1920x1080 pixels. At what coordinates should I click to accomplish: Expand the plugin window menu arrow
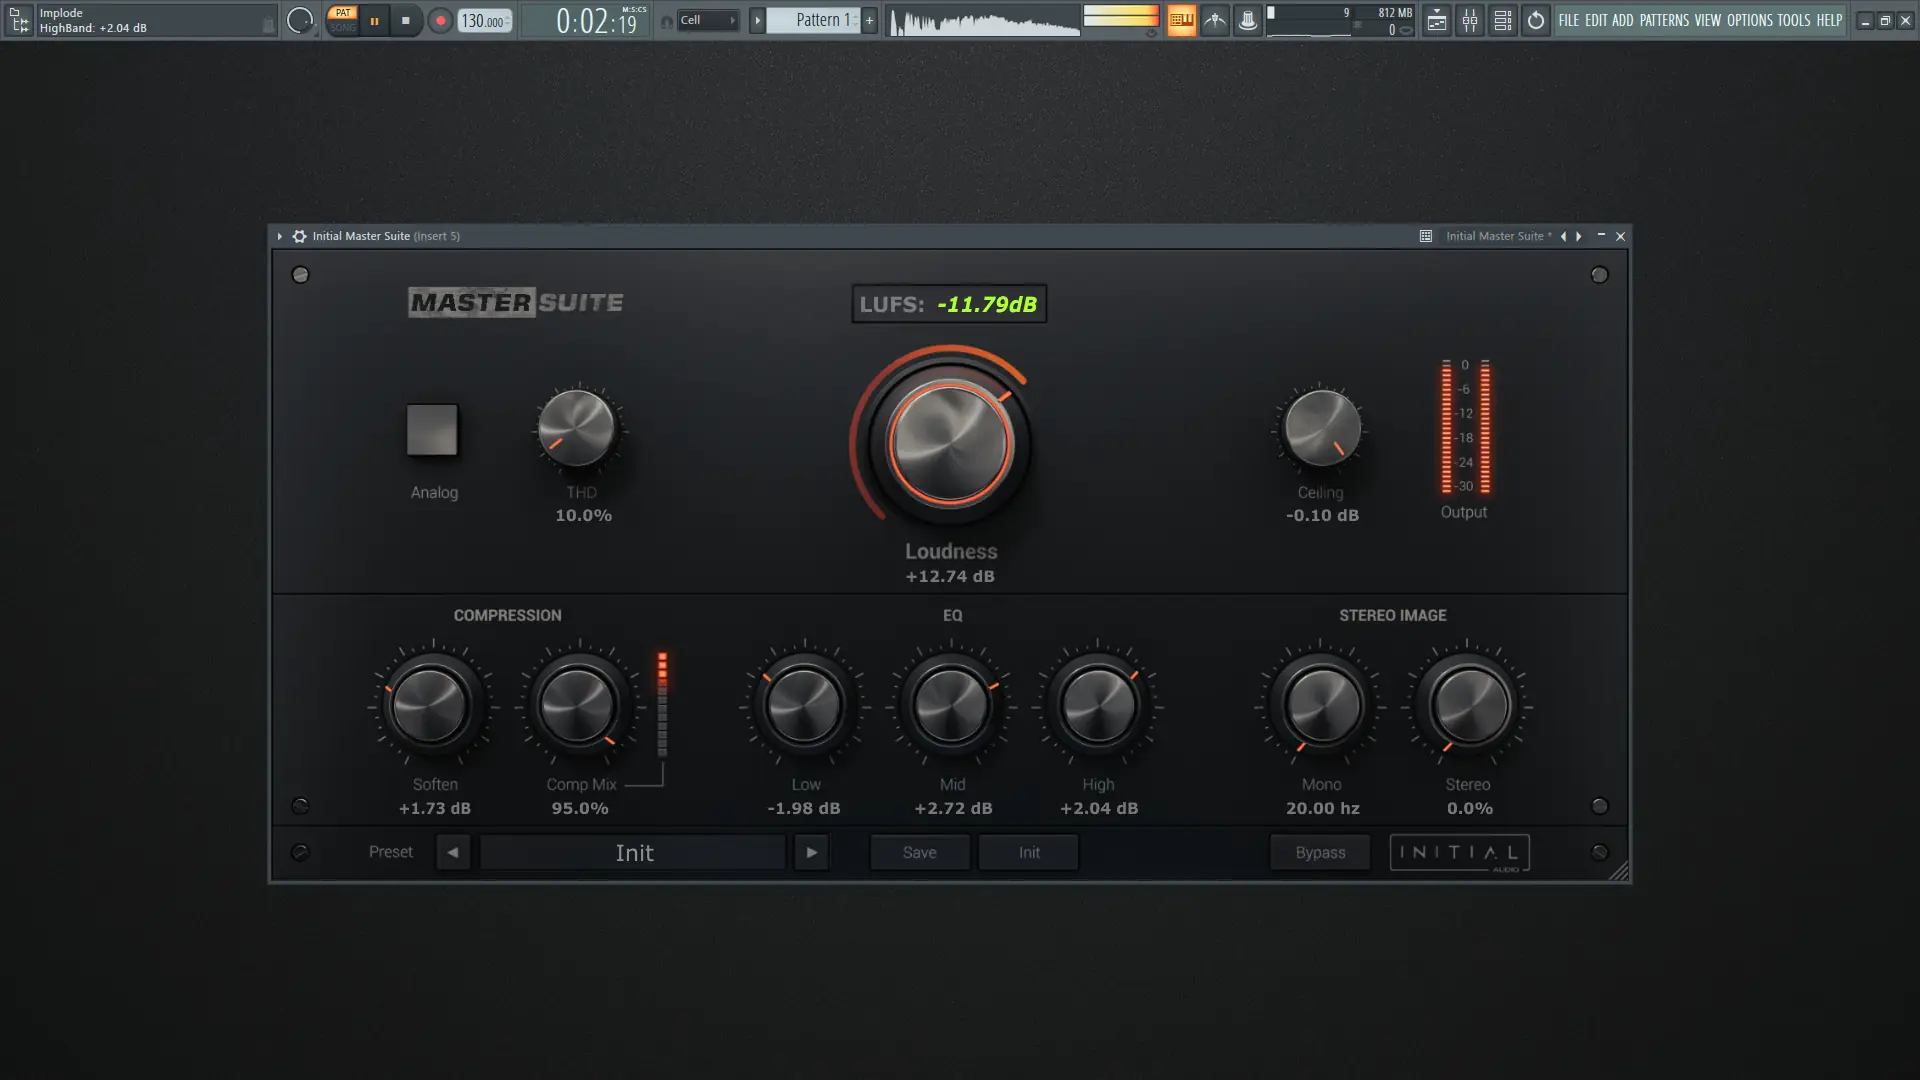(280, 236)
